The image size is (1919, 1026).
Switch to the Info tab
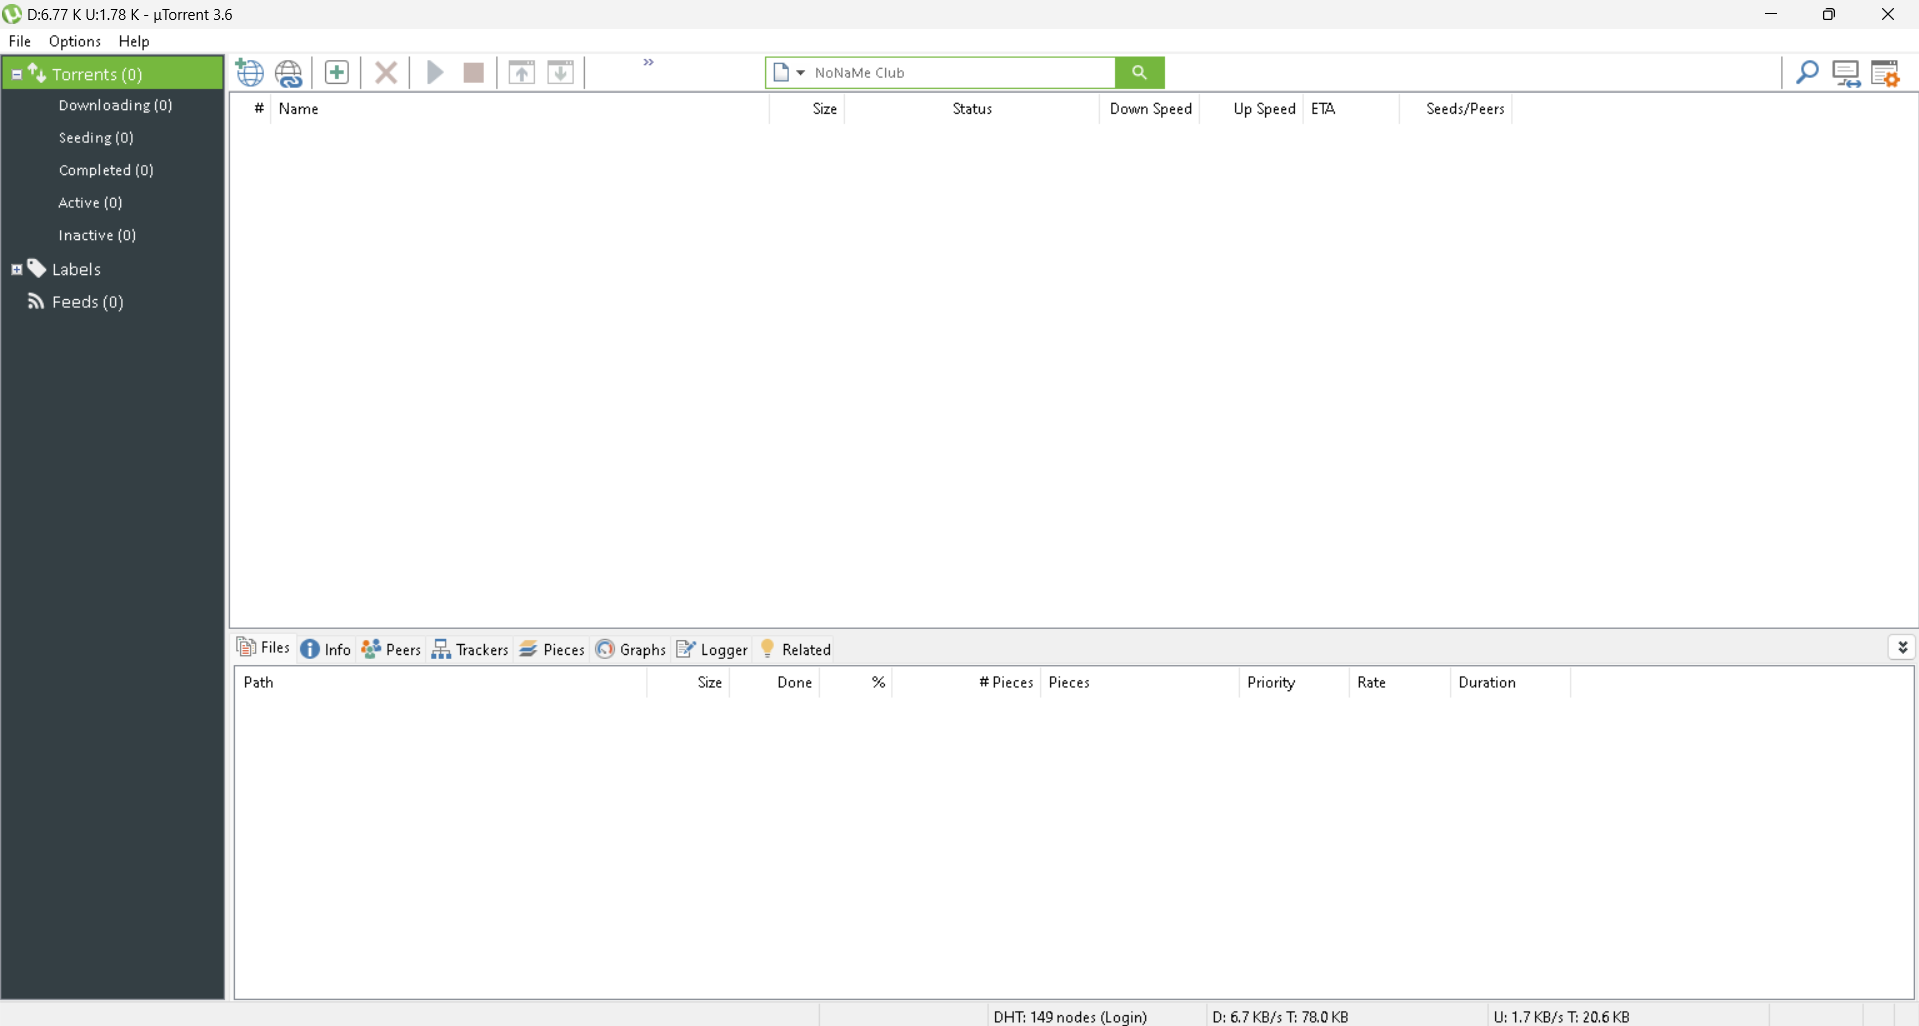[326, 649]
